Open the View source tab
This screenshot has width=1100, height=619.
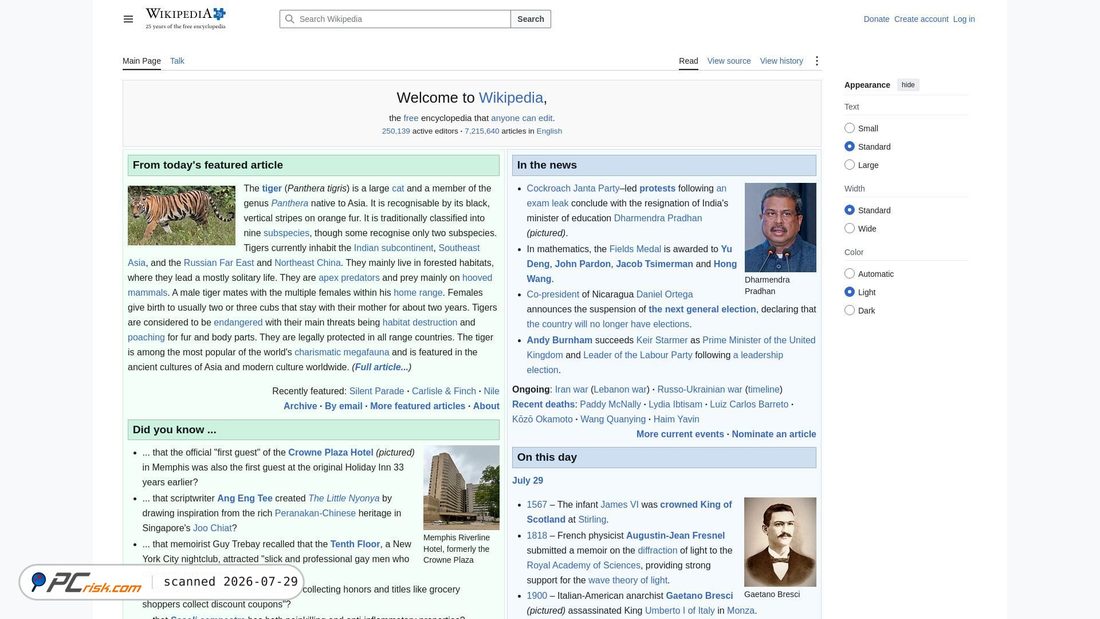tap(729, 61)
